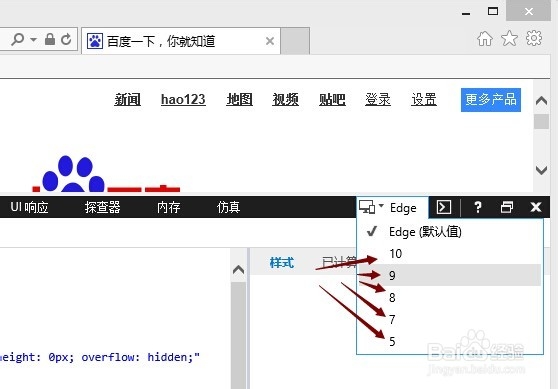The image size is (558, 389).
Task: Open the browser Home page icon
Action: [x=485, y=38]
